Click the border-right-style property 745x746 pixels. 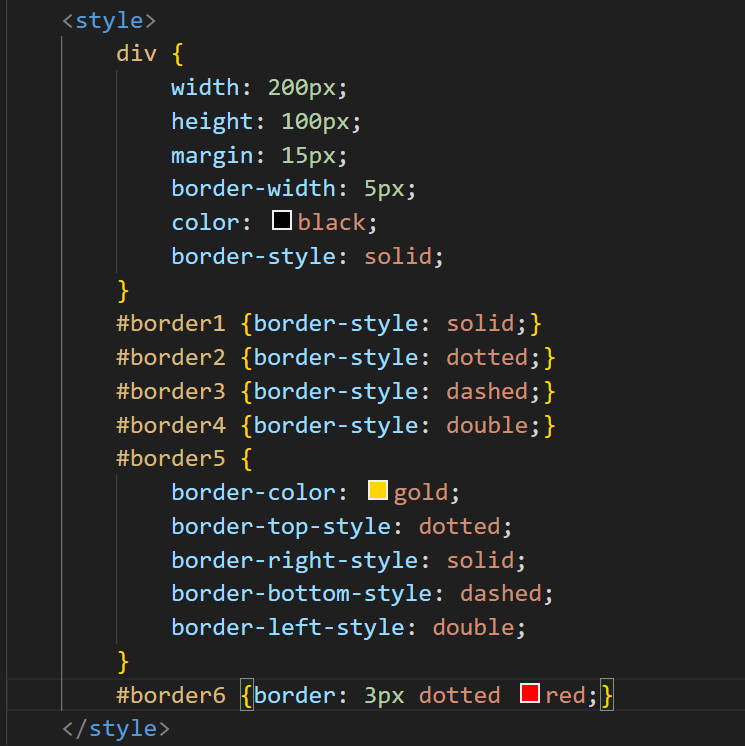(295, 560)
